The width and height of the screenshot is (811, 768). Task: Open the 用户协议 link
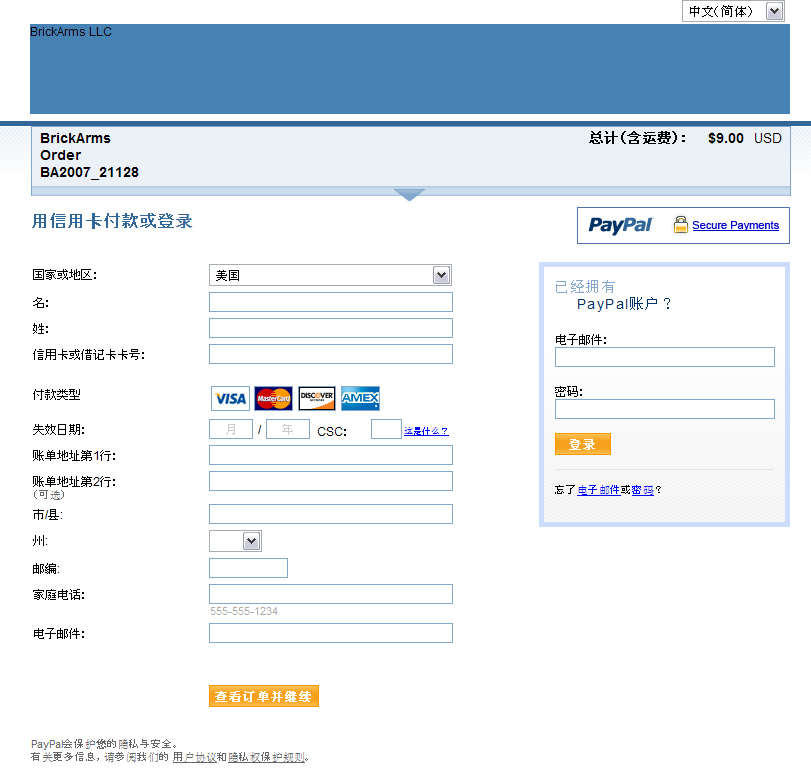click(x=194, y=757)
